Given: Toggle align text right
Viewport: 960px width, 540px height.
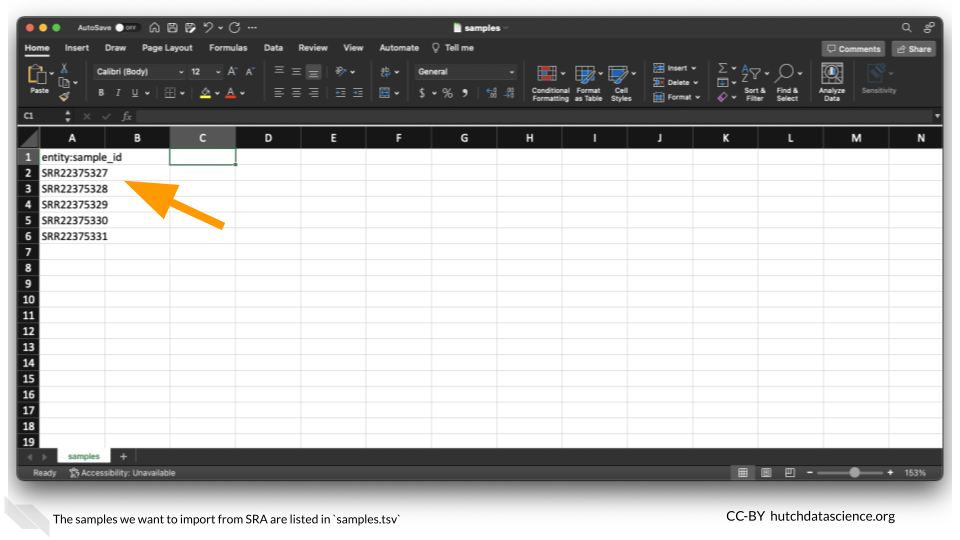Looking at the screenshot, I should click(x=313, y=93).
